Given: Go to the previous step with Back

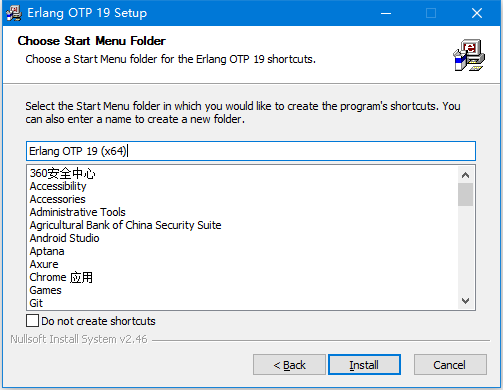Looking at the screenshot, I should click(x=289, y=365).
